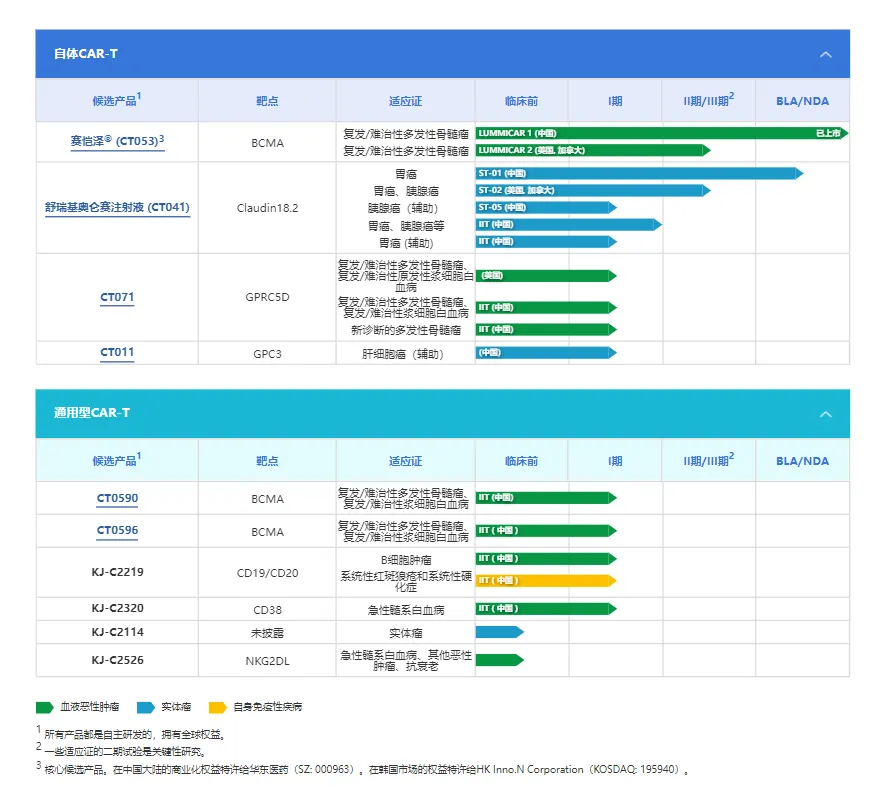The height and width of the screenshot is (792, 885).
Task: Click BLA/NDA column header in 自体CAR-T table
Action: click(802, 101)
